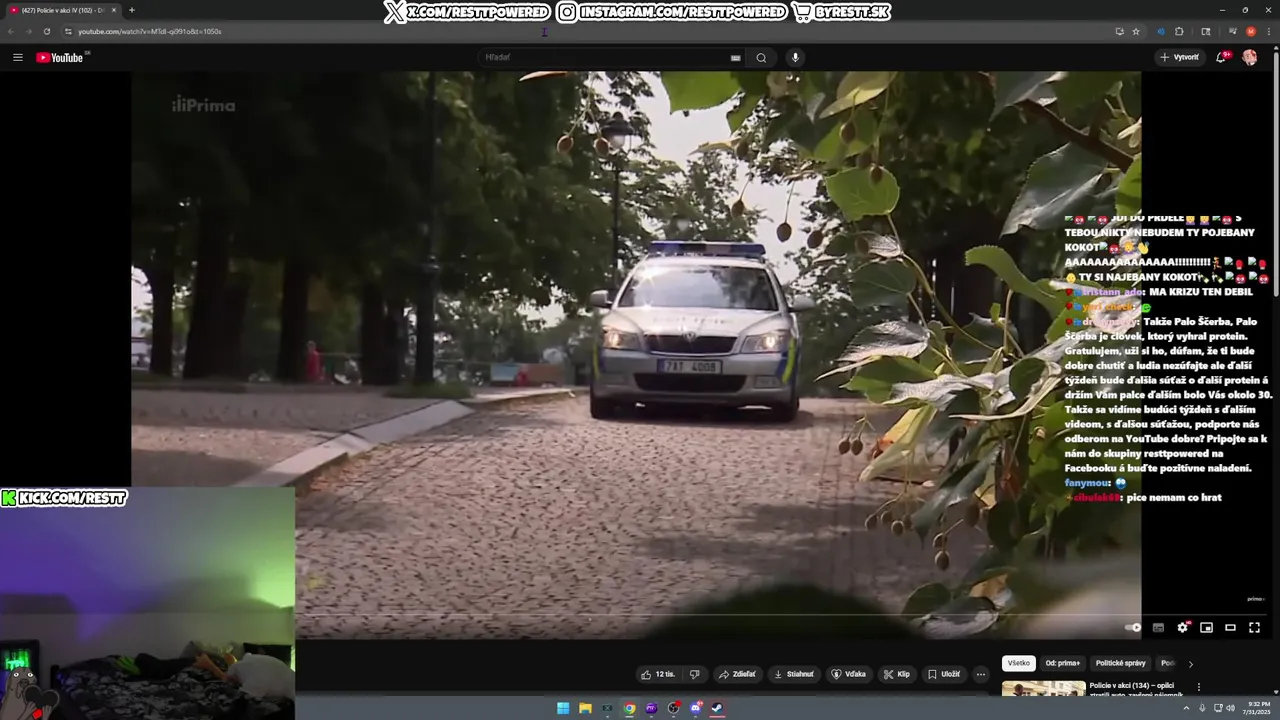Open a new browser tab with plus
The height and width of the screenshot is (720, 1280).
pyautogui.click(x=131, y=10)
